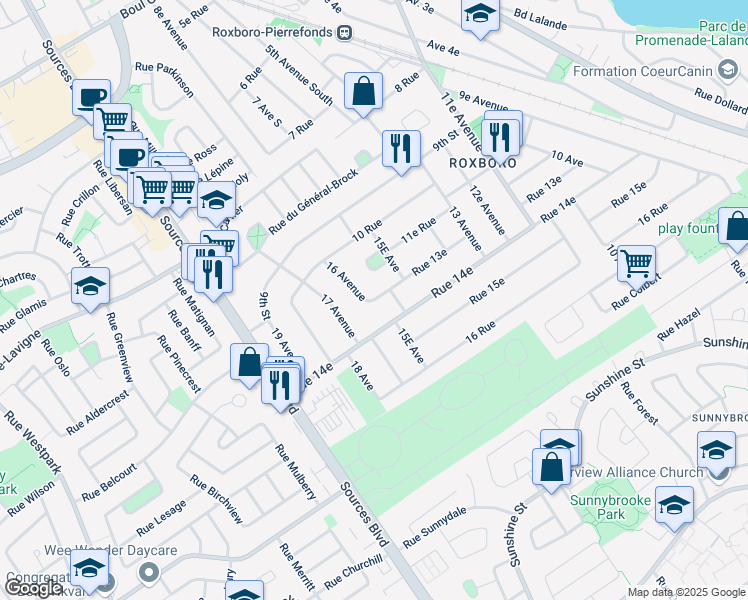This screenshot has height=600, width=748.
Task: Click the play fountain label
Action: click(x=688, y=228)
